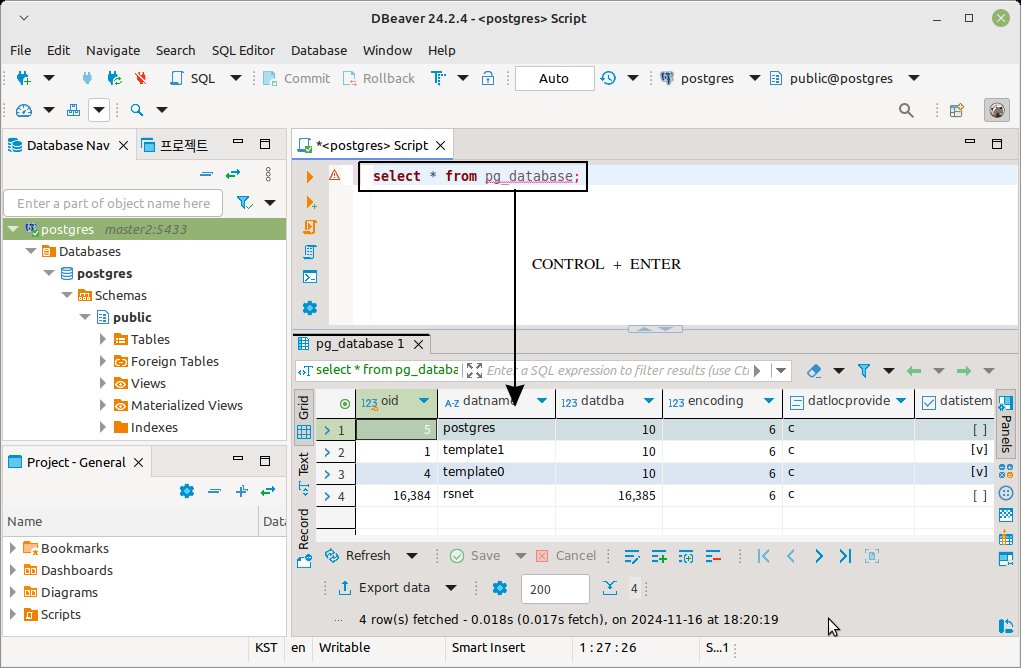Expand the Bookmarks folder in Project panel

[13, 548]
